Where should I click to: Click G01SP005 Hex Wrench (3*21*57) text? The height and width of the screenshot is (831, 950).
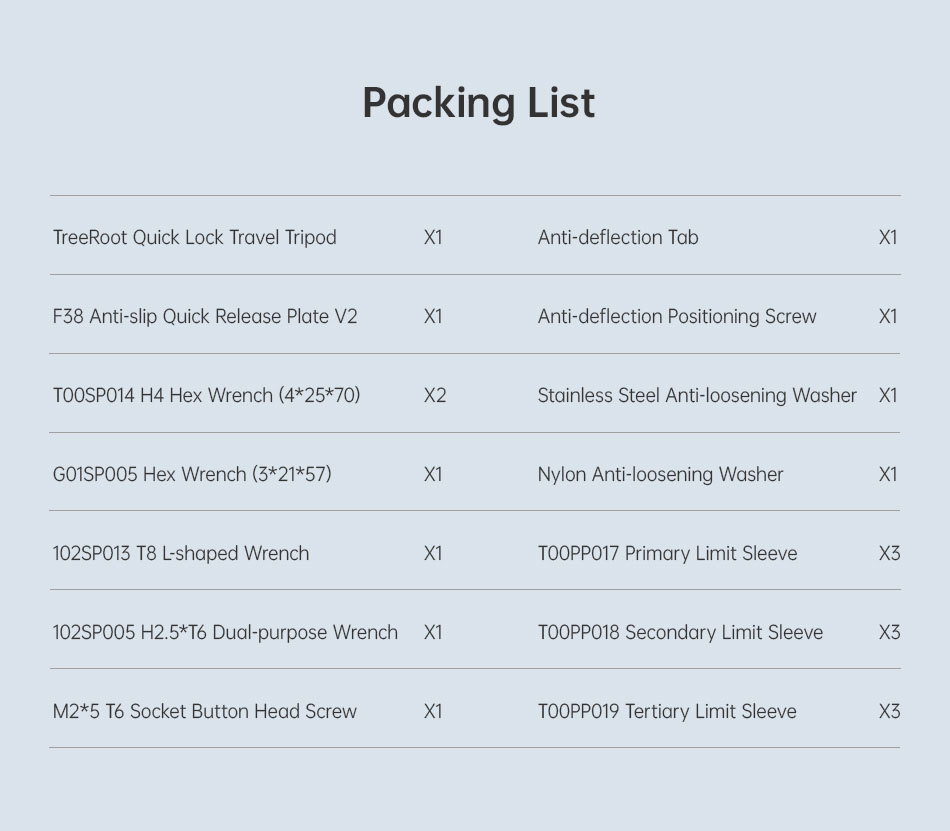click(x=192, y=475)
